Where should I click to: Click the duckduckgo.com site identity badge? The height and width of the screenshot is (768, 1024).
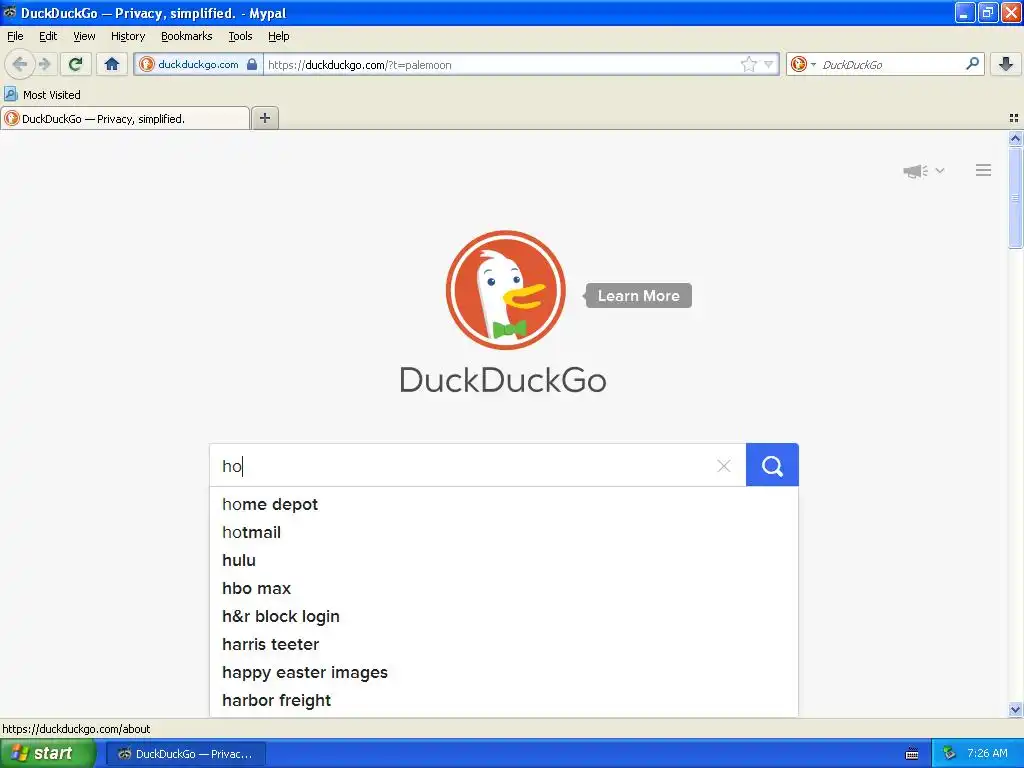(x=199, y=64)
